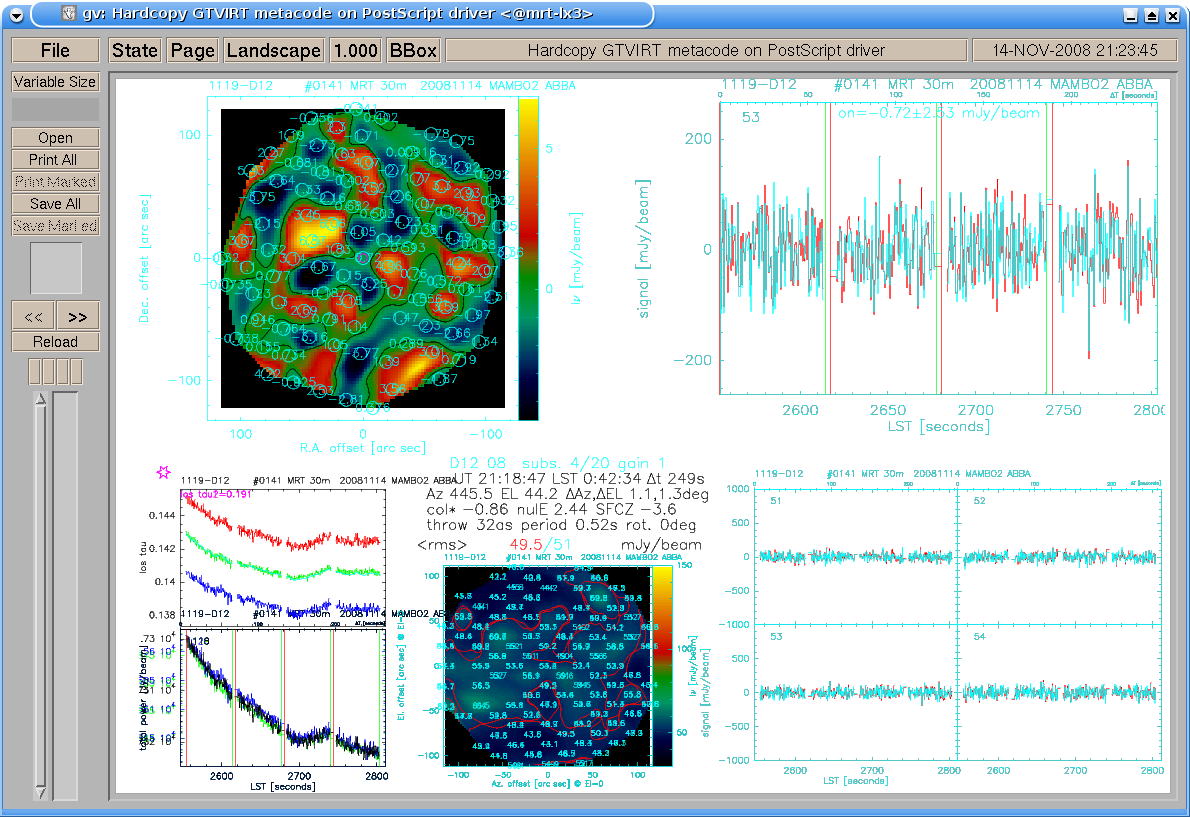Toggle the third small mark button below Reload
Screen dimensions: 1190x817
pos(63,372)
